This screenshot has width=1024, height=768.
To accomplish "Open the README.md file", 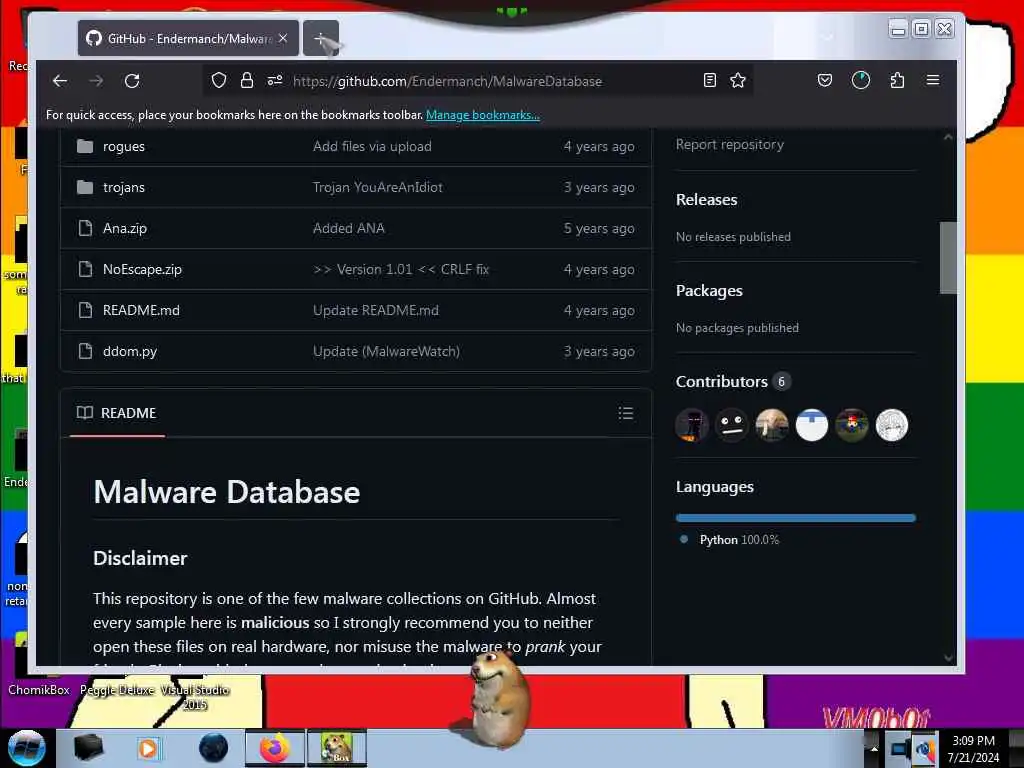I will 141,310.
